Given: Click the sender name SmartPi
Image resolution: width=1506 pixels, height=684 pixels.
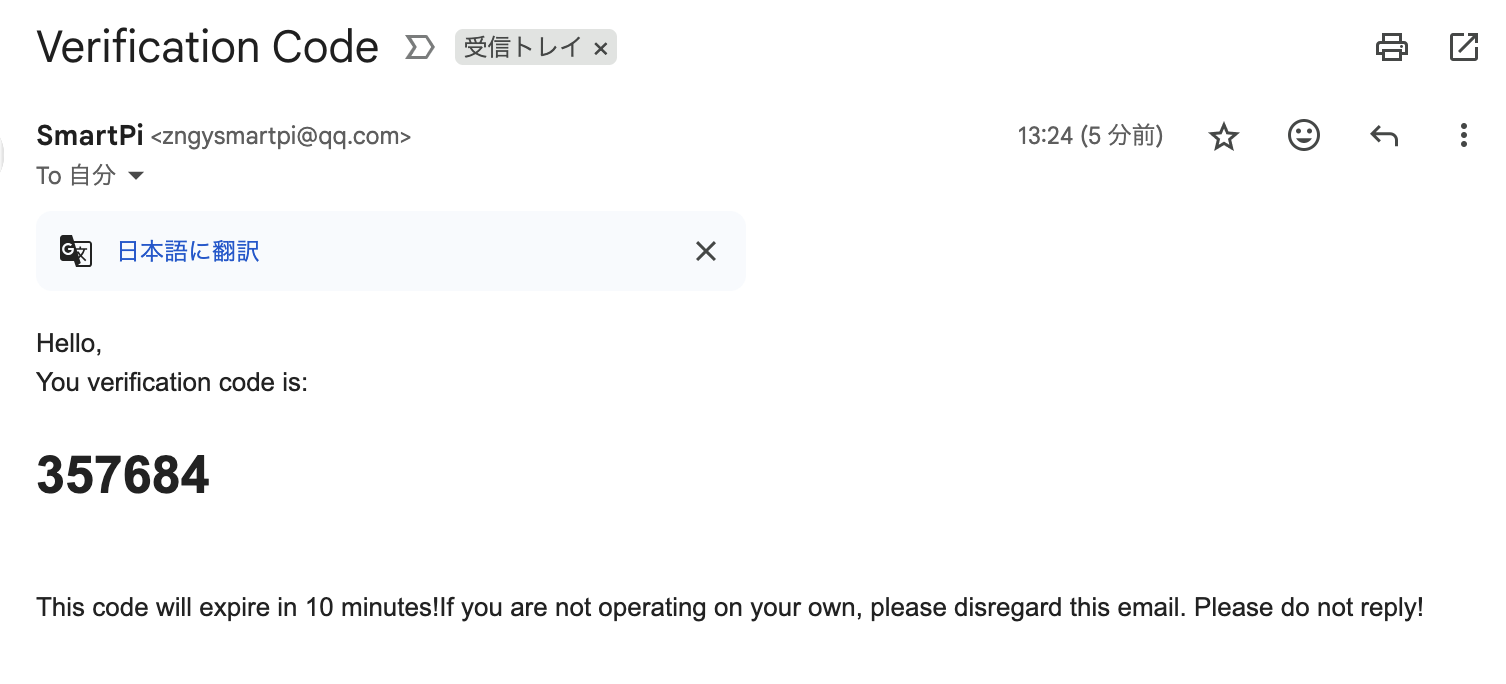Looking at the screenshot, I should point(90,135).
